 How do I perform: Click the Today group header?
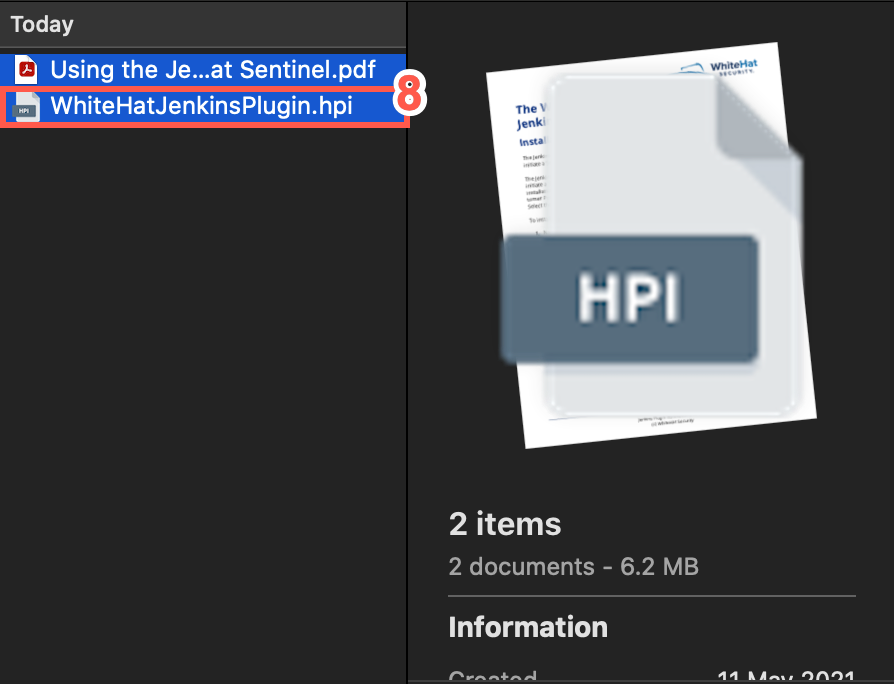coord(42,23)
